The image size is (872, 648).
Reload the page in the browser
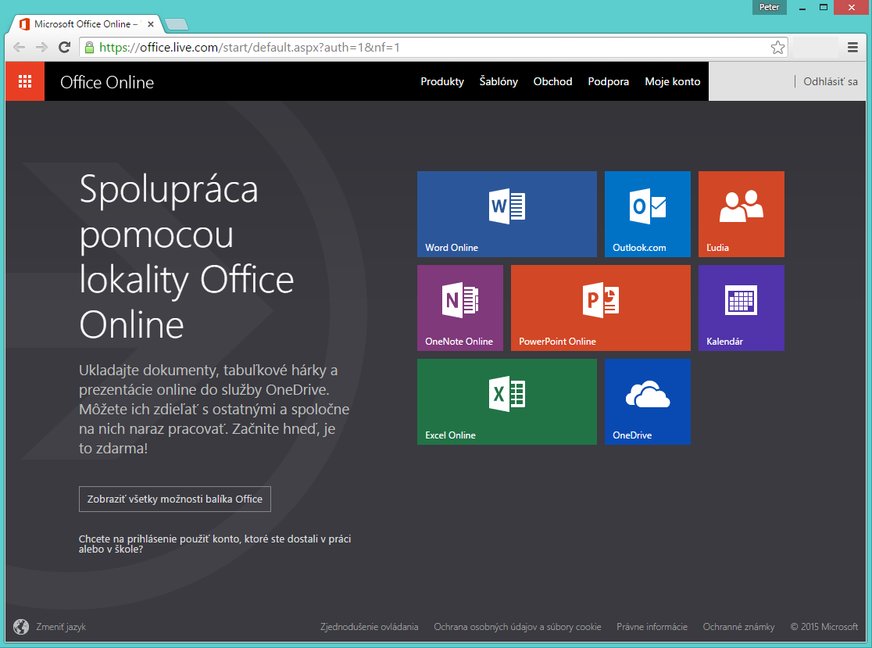[x=65, y=47]
